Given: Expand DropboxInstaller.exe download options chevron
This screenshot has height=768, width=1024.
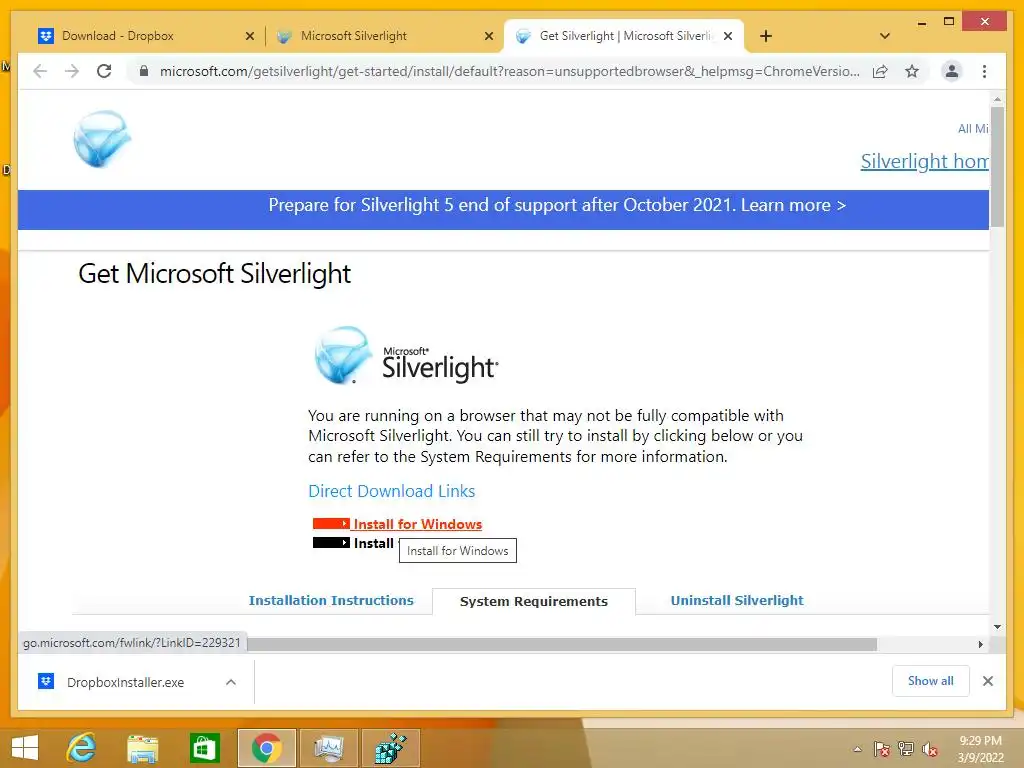Looking at the screenshot, I should (x=231, y=682).
